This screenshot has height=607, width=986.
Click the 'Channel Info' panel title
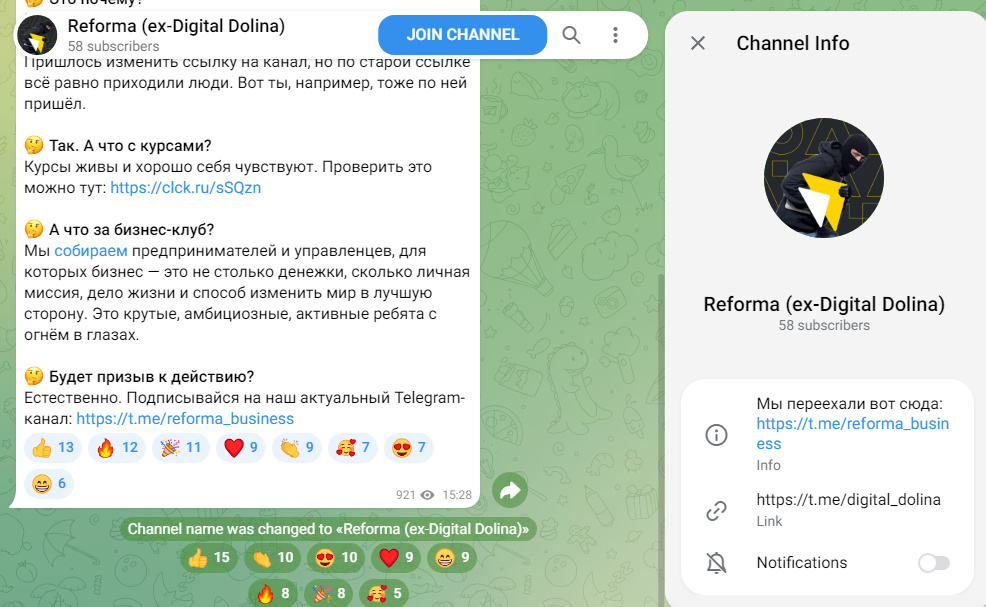[x=793, y=43]
